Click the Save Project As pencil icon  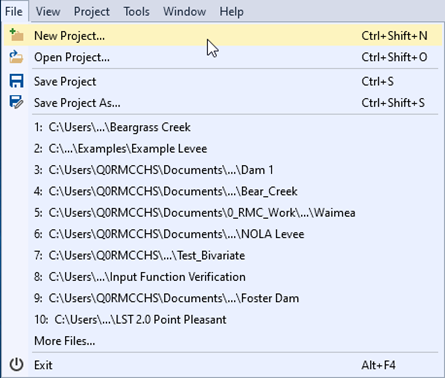(x=16, y=102)
